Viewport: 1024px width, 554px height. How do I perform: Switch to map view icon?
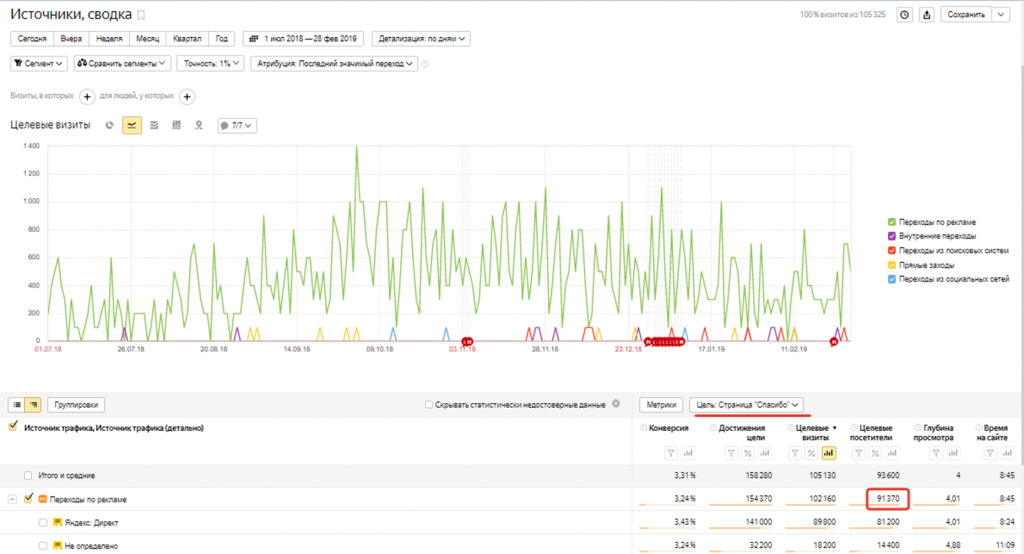(x=199, y=125)
